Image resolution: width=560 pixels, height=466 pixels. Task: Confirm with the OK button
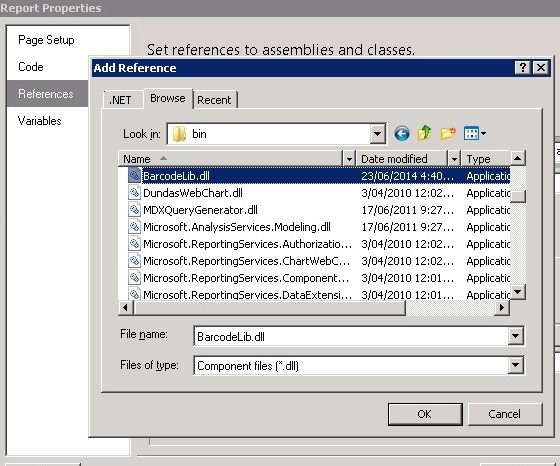(425, 414)
